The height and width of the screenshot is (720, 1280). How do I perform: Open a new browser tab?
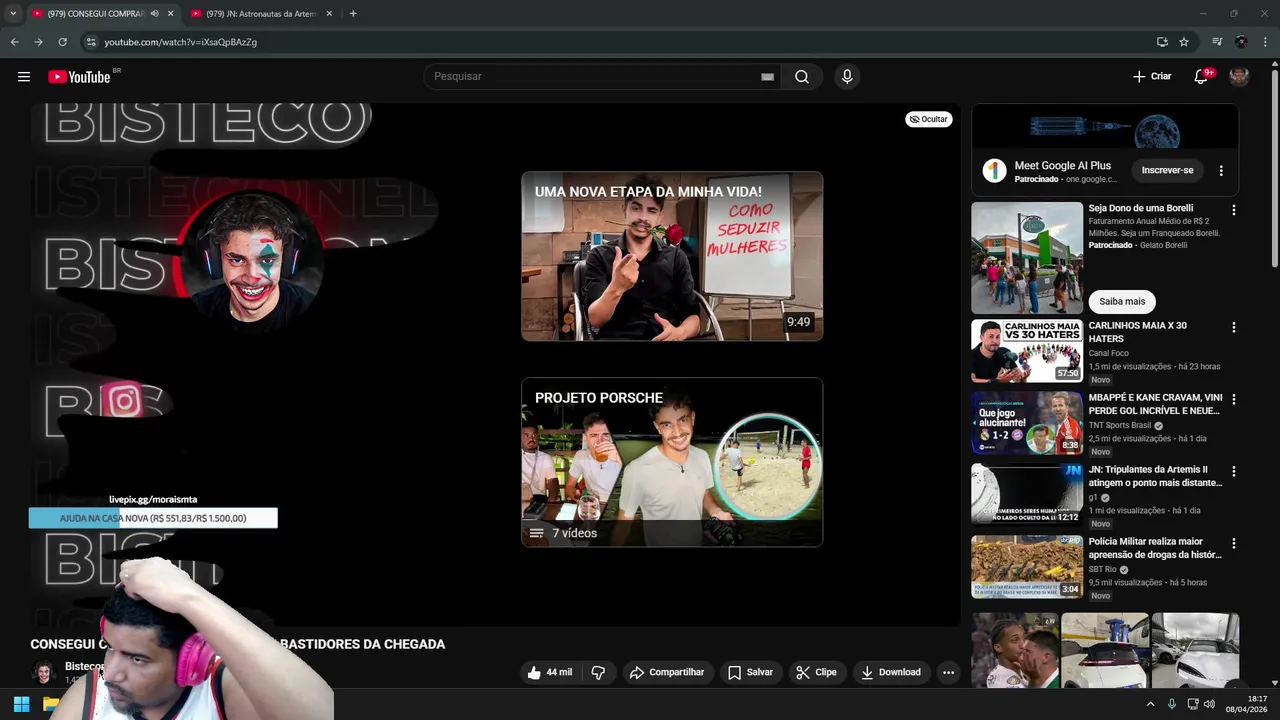[x=353, y=13]
